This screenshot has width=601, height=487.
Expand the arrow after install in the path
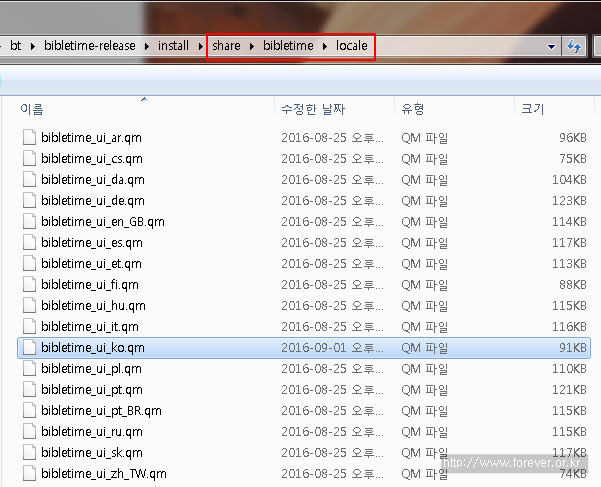[200, 46]
